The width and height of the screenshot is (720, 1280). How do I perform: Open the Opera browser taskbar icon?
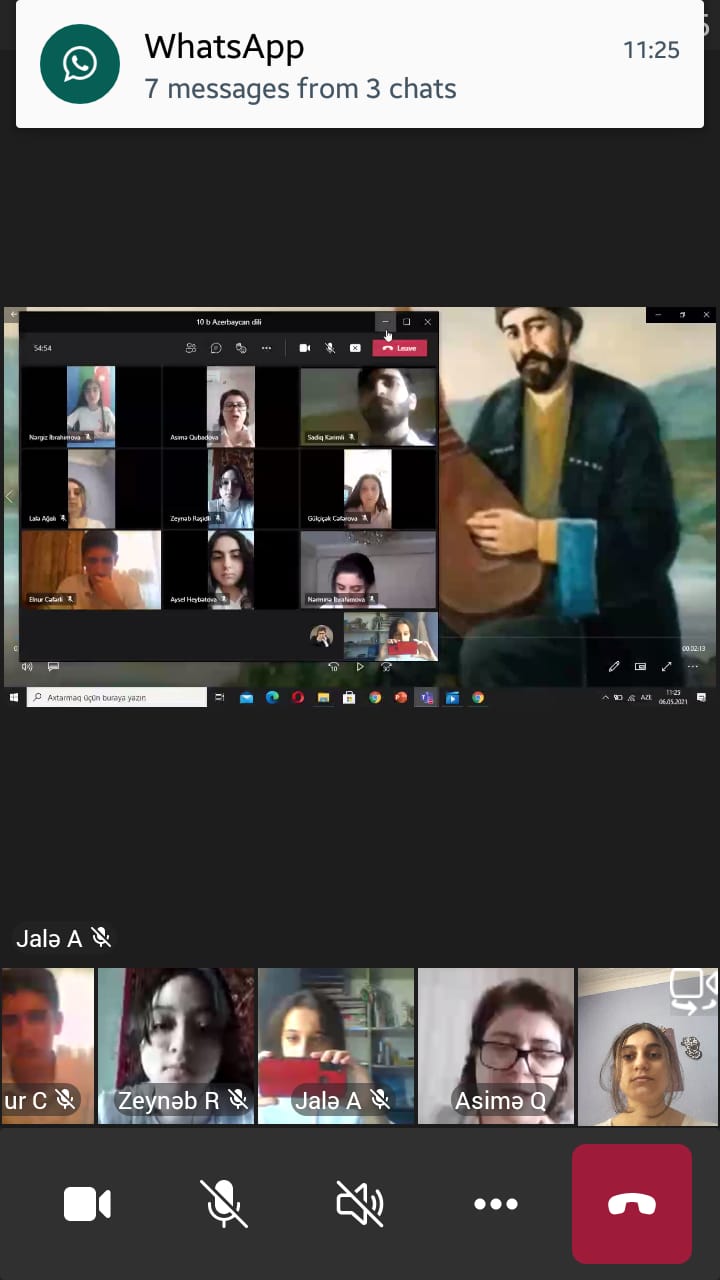point(298,697)
